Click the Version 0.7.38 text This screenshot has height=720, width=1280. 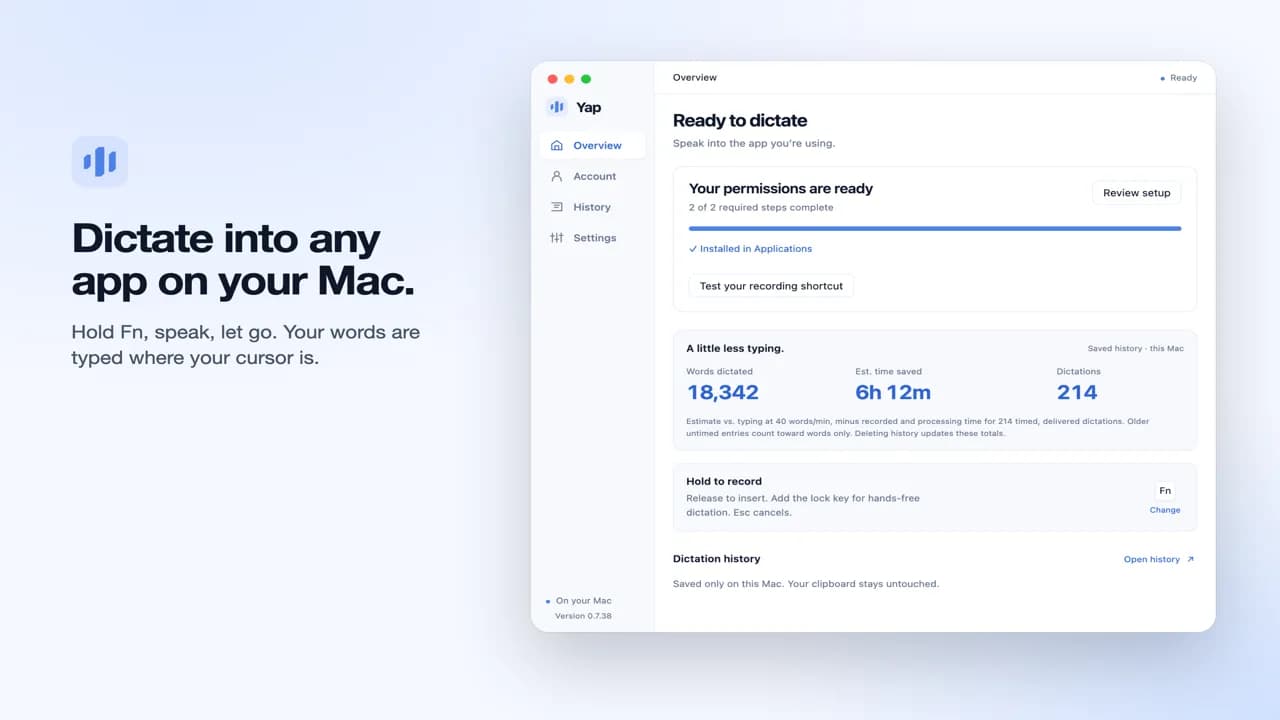583,616
